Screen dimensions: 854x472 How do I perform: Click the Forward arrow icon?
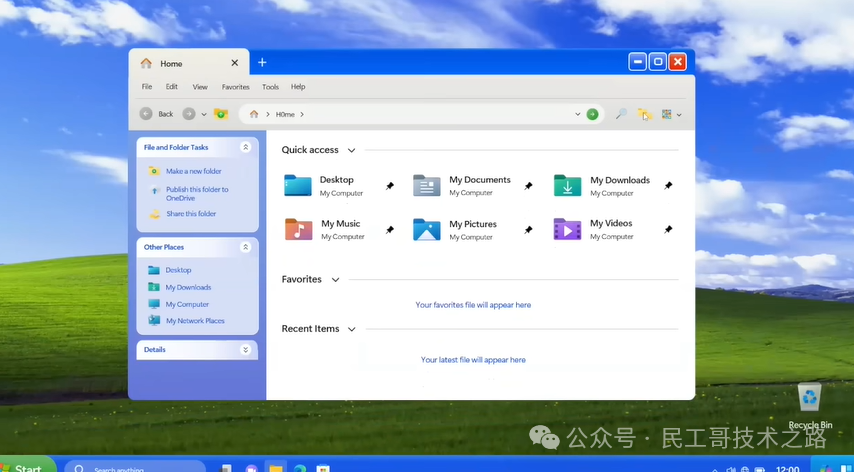coord(188,114)
